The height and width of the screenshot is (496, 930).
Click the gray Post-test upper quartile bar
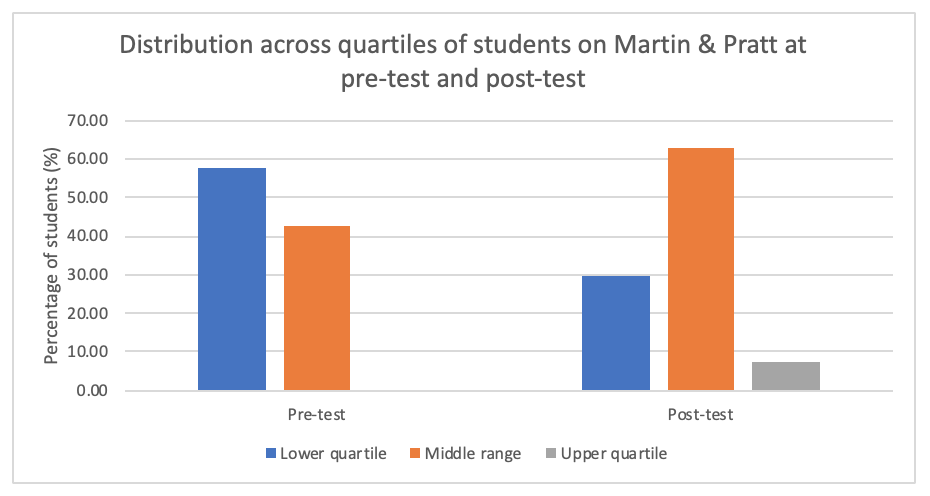pos(786,376)
